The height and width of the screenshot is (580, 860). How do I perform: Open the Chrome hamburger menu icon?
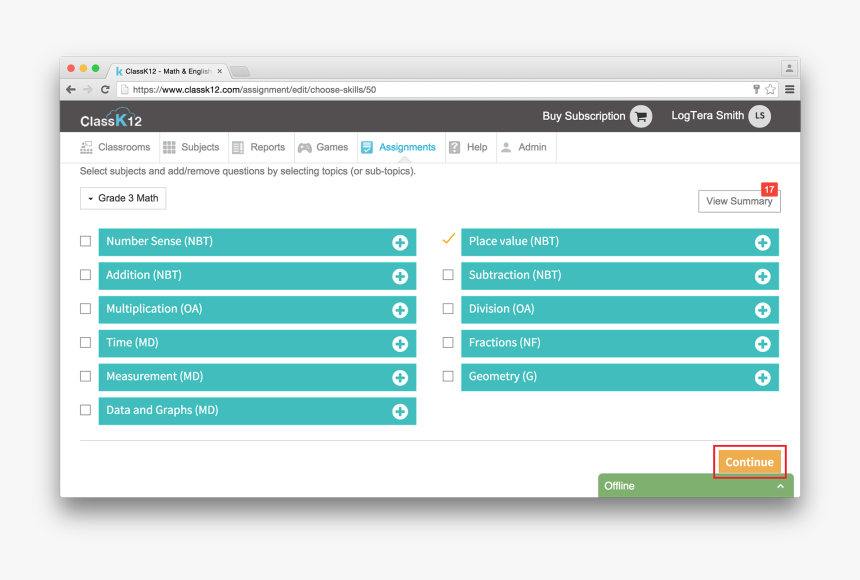click(x=789, y=89)
